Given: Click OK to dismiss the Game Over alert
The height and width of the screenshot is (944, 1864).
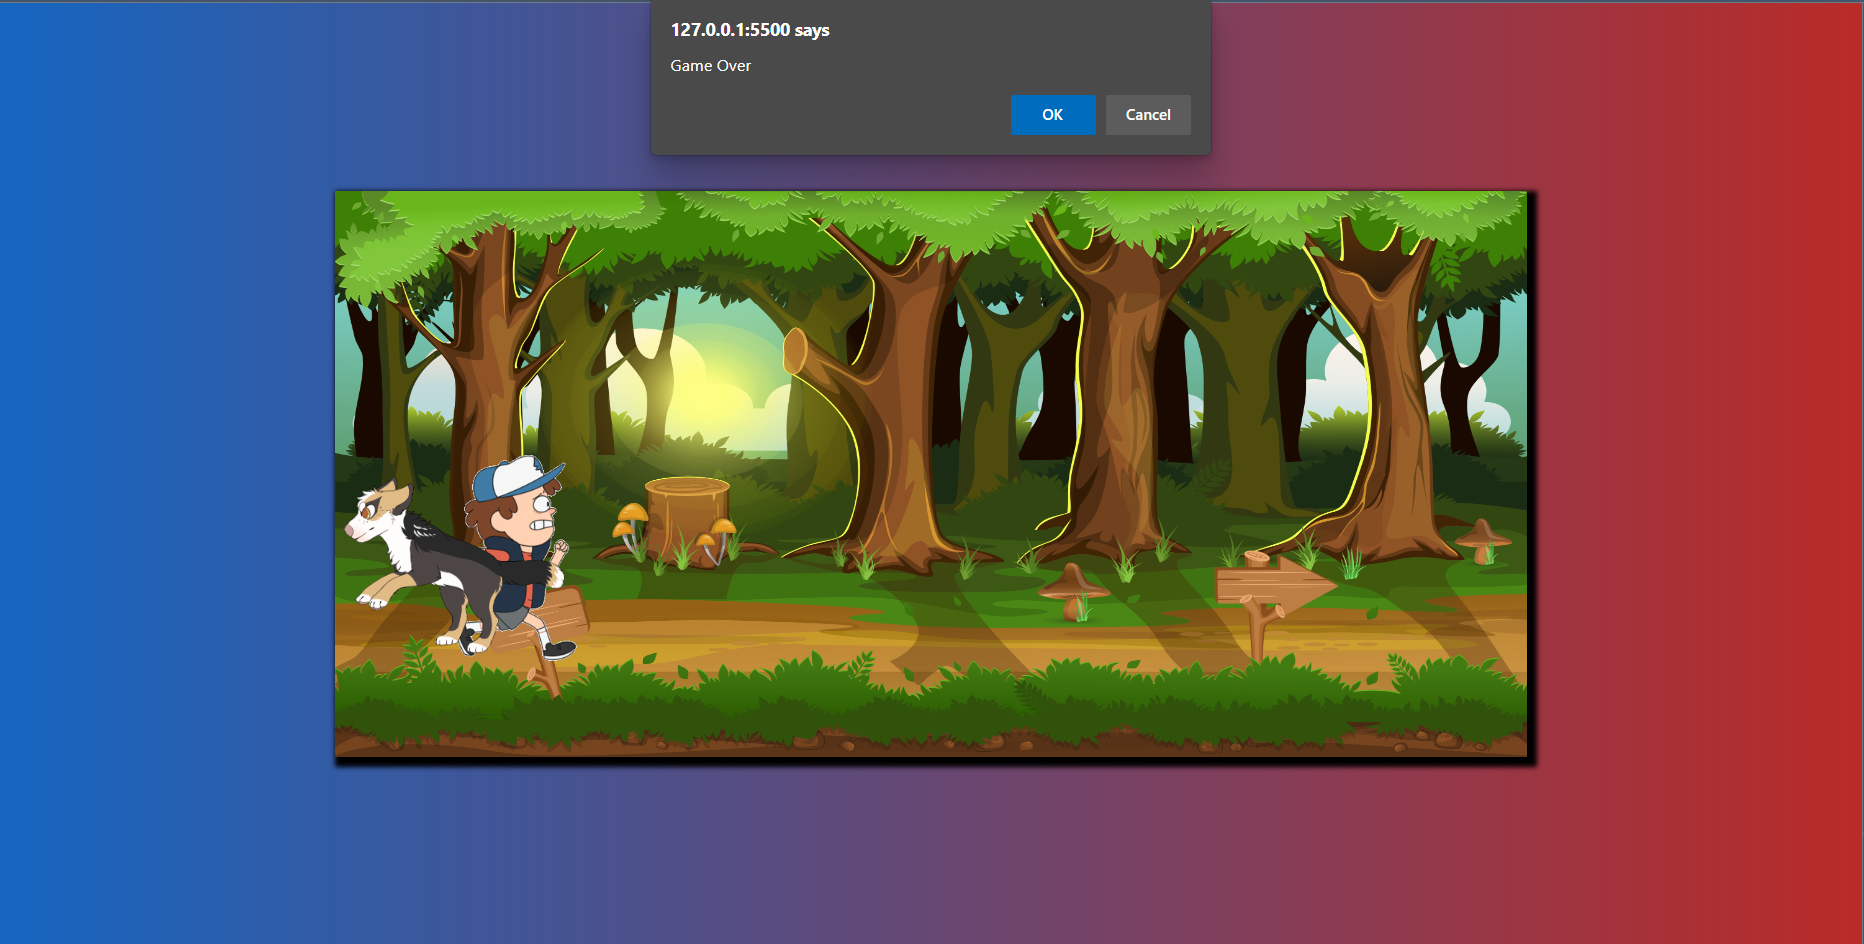Looking at the screenshot, I should [1052, 115].
